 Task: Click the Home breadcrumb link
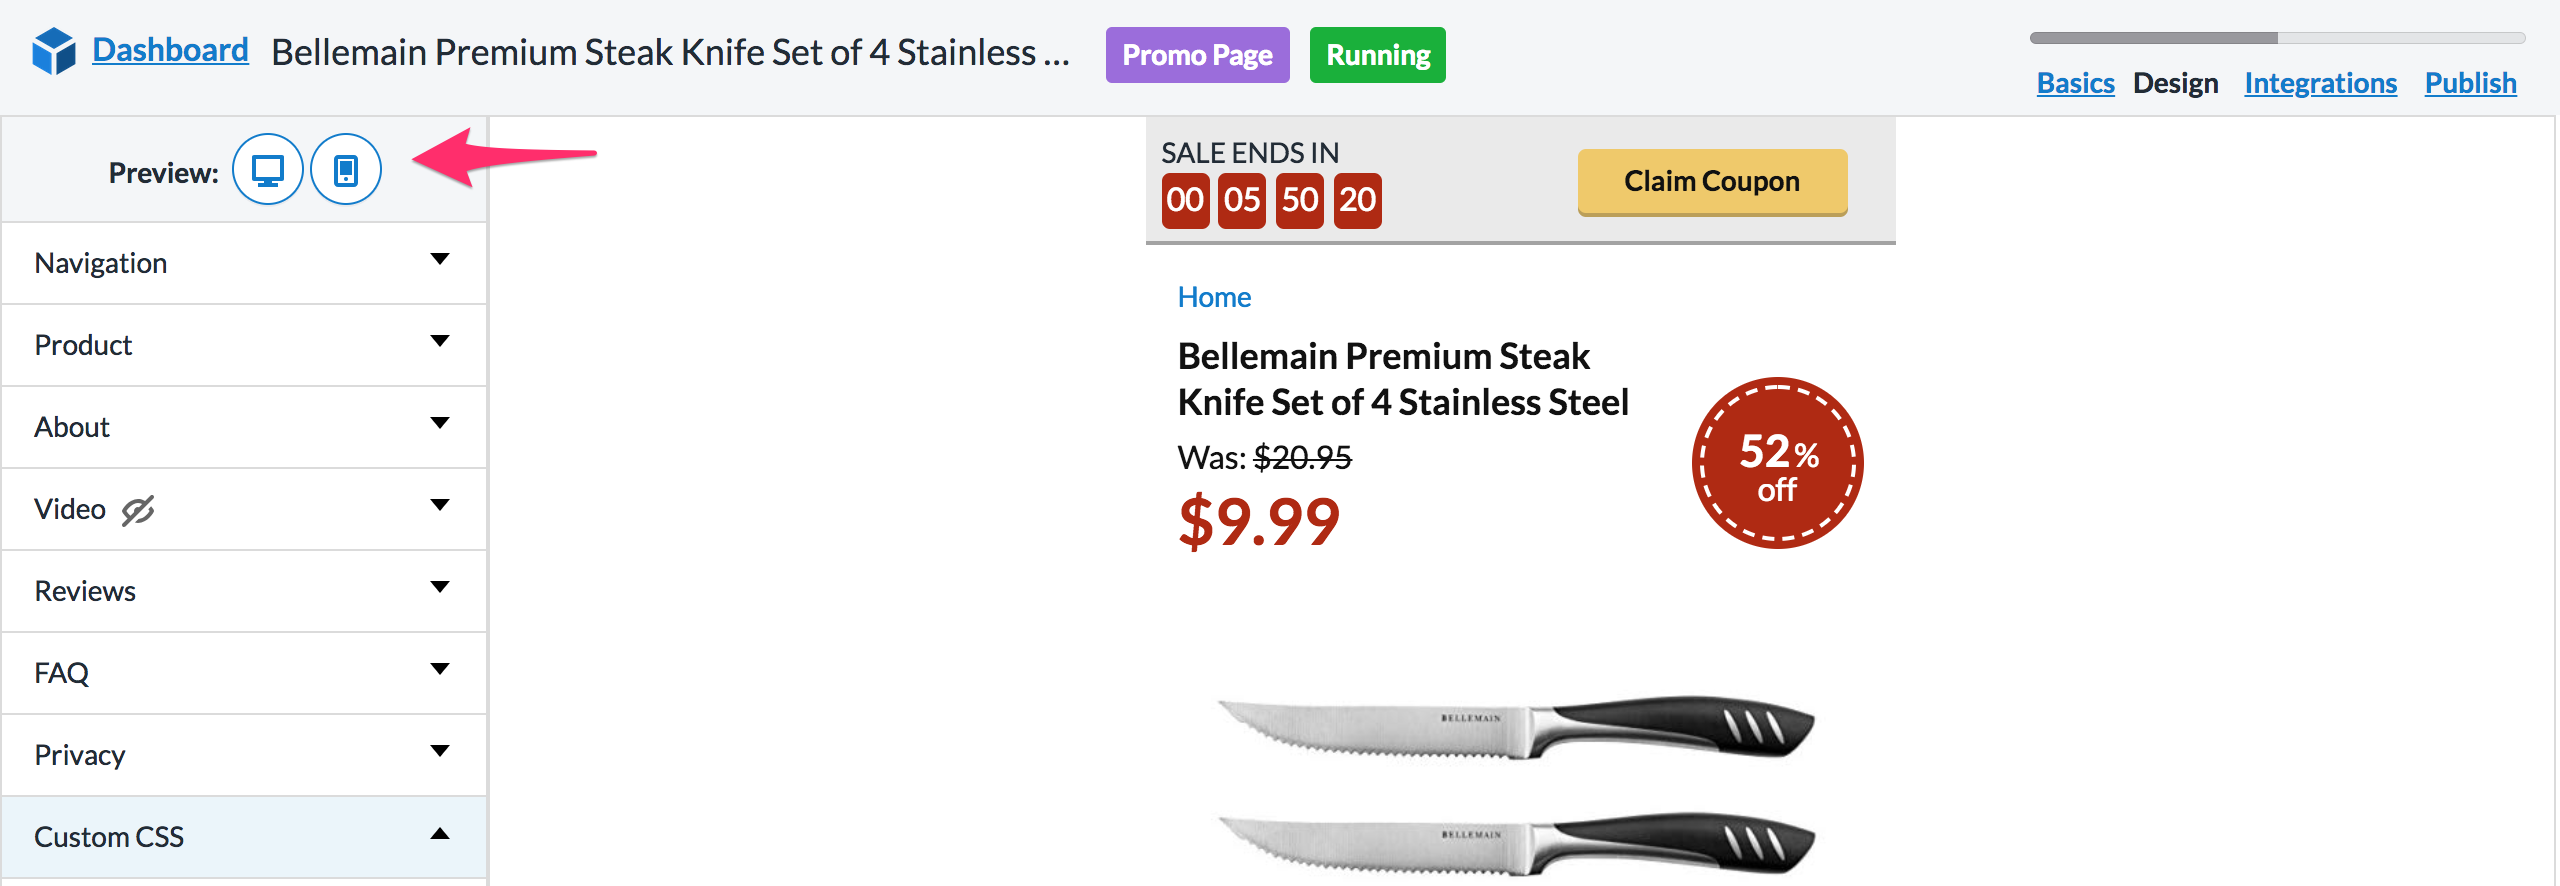[x=1214, y=297]
